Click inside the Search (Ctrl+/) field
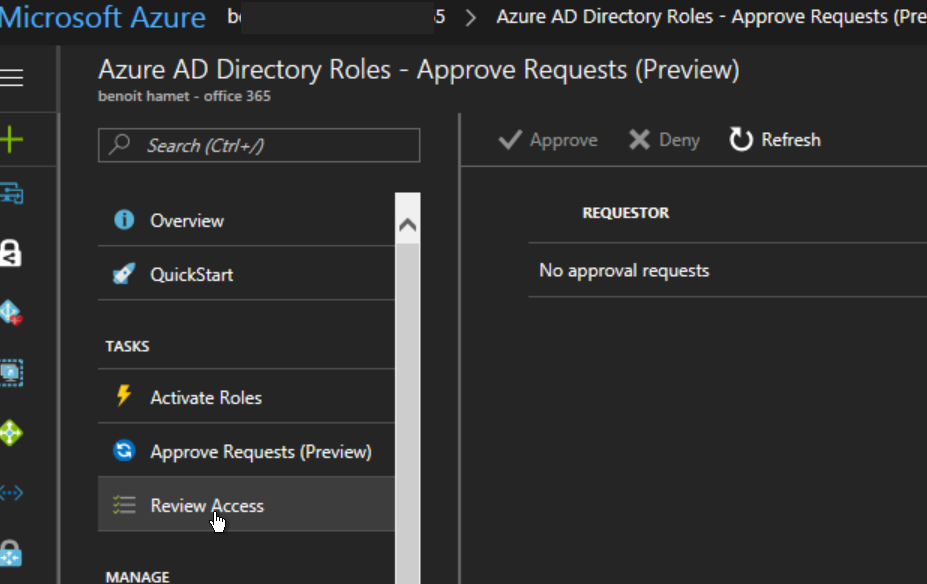The image size is (927, 584). click(x=260, y=145)
